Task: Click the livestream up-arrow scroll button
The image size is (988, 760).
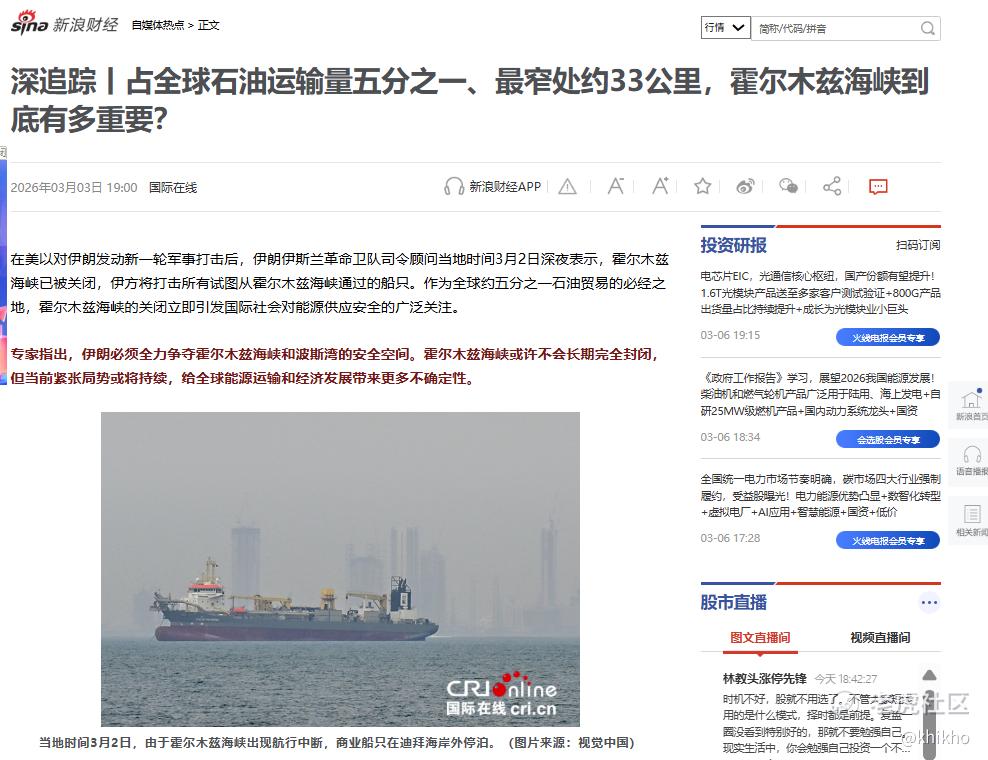Action: point(929,675)
